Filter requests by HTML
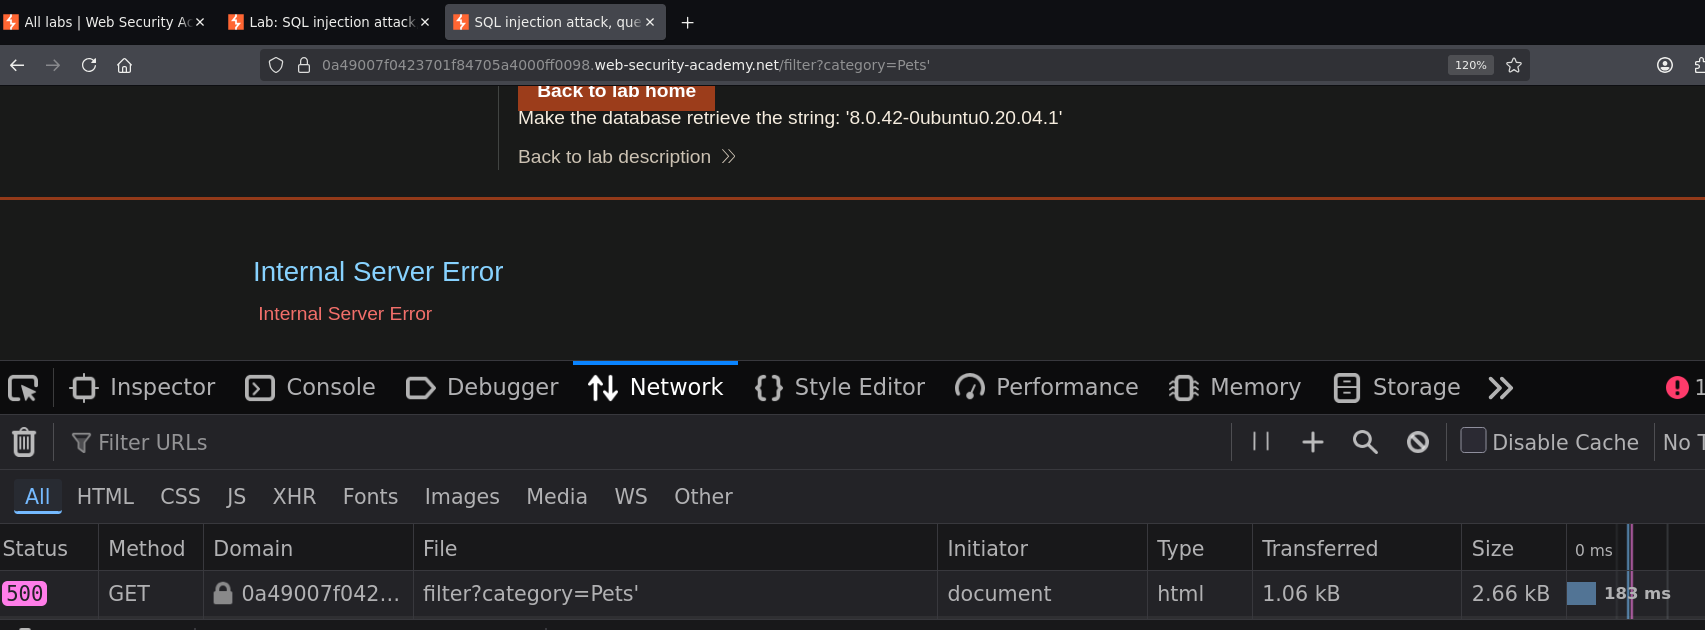Image resolution: width=1705 pixels, height=630 pixels. [105, 497]
